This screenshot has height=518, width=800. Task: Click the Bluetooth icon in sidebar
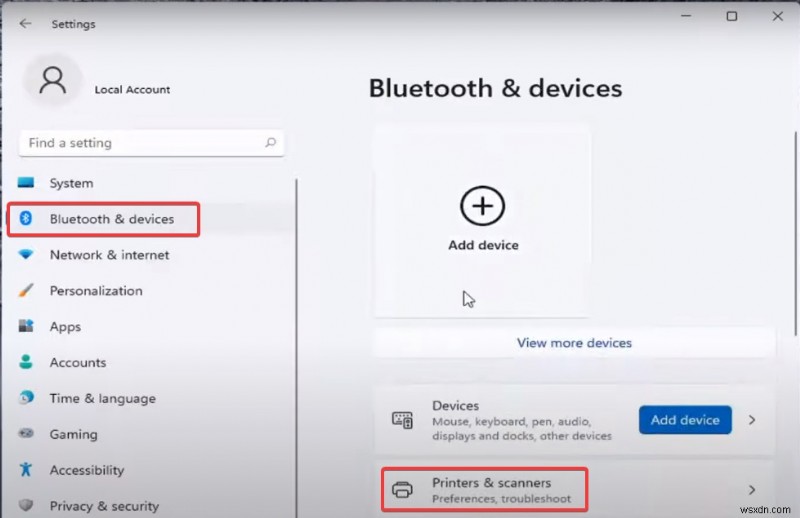(x=27, y=219)
